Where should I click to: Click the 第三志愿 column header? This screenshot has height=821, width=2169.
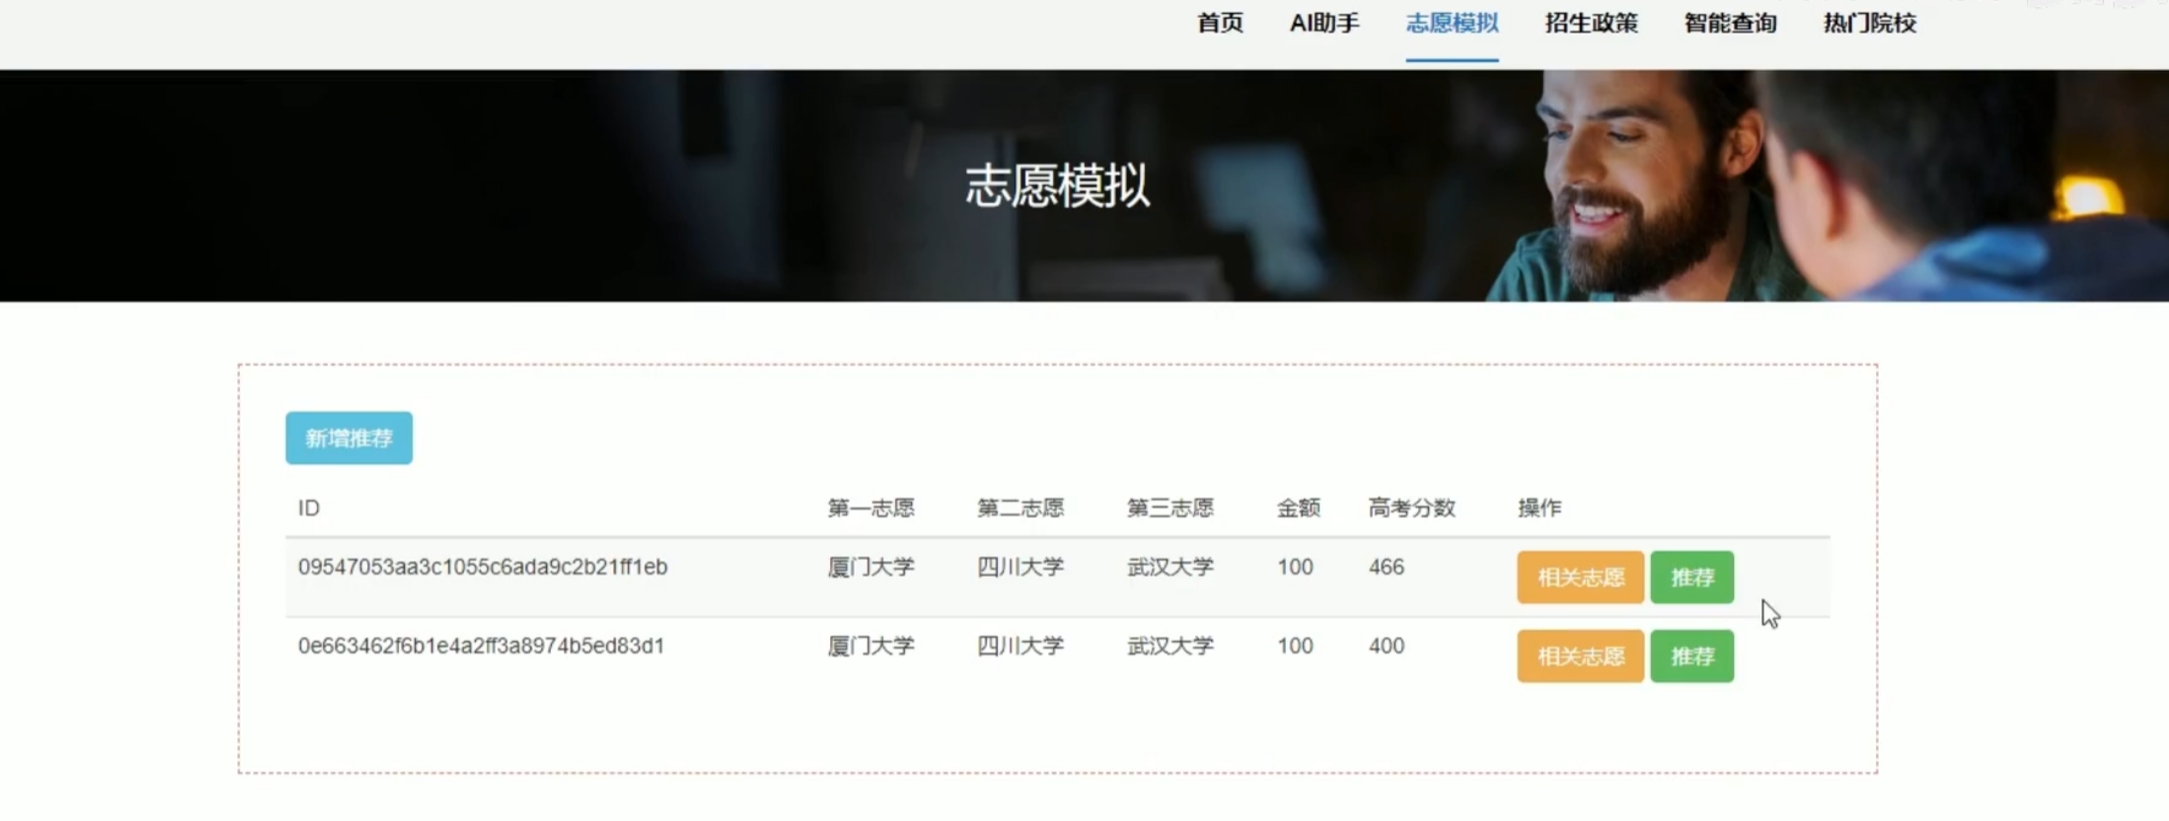click(x=1170, y=508)
